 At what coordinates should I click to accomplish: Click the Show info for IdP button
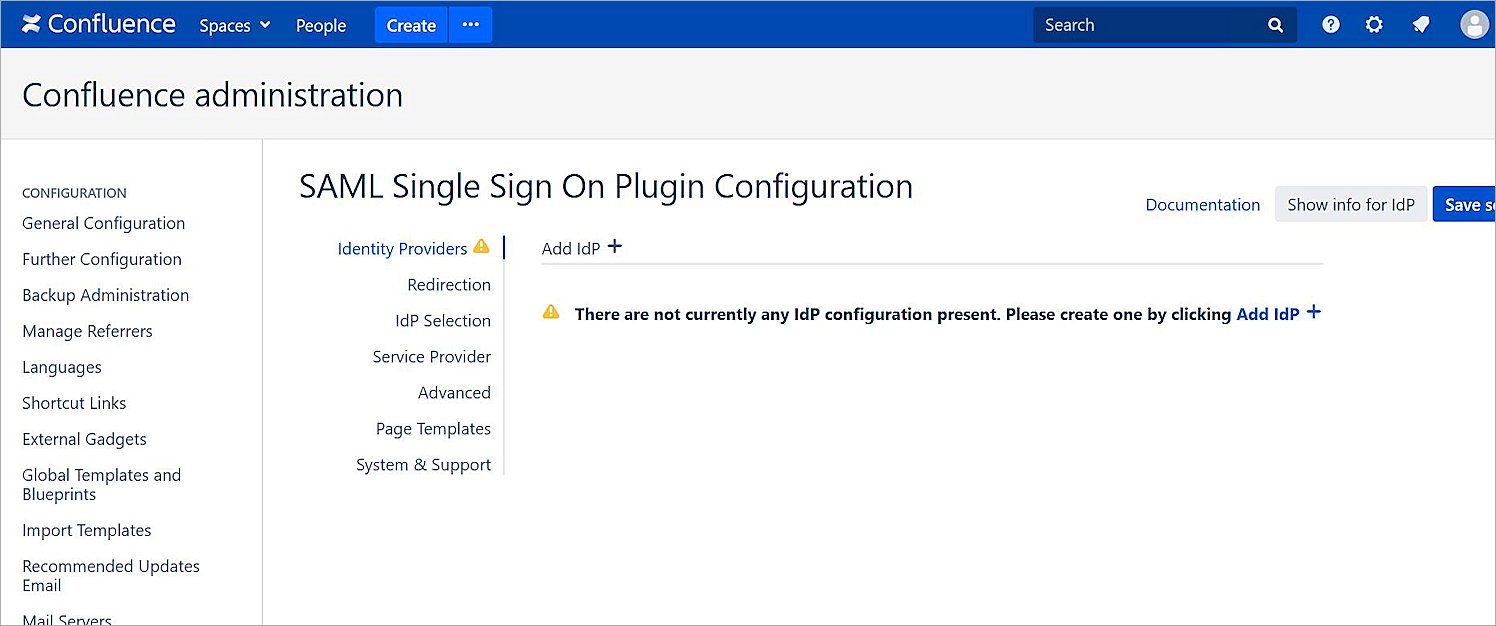(1350, 204)
